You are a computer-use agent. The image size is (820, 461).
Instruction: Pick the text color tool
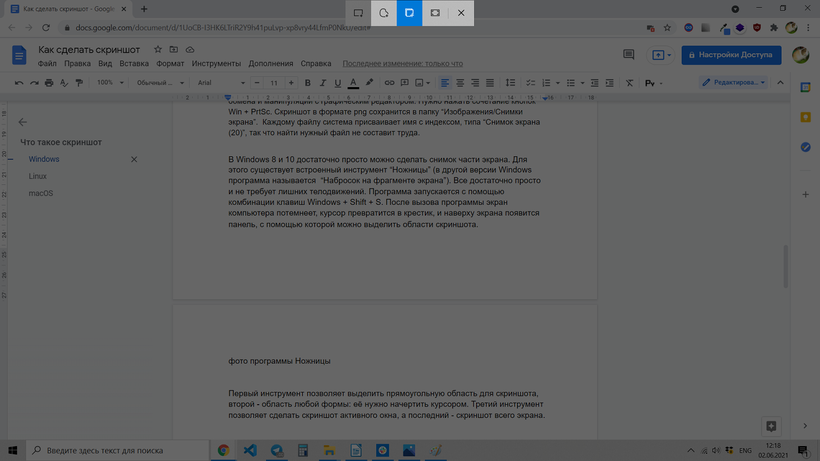pyautogui.click(x=354, y=83)
